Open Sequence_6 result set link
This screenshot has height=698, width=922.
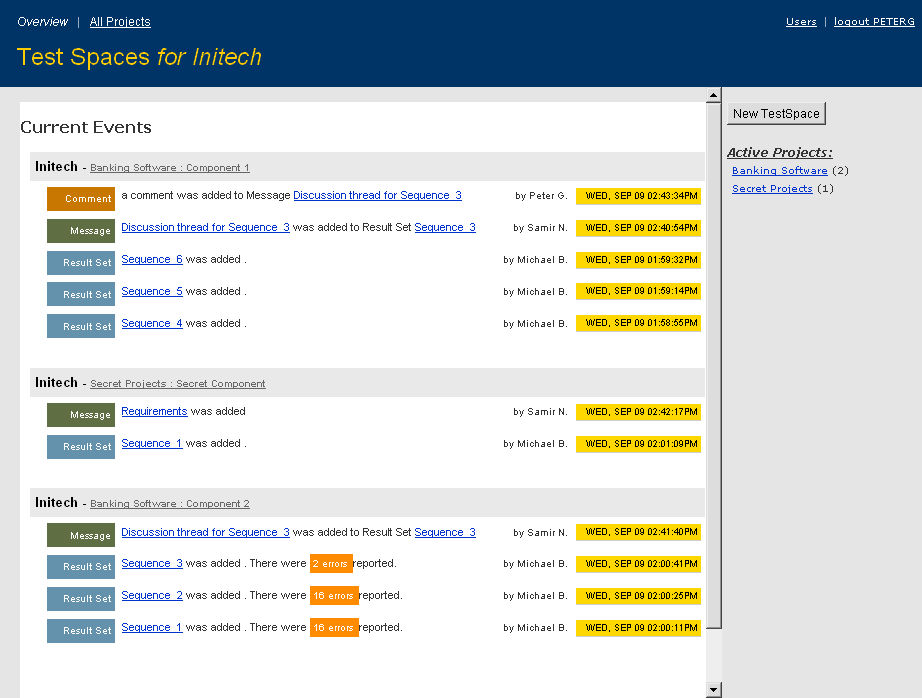152,259
